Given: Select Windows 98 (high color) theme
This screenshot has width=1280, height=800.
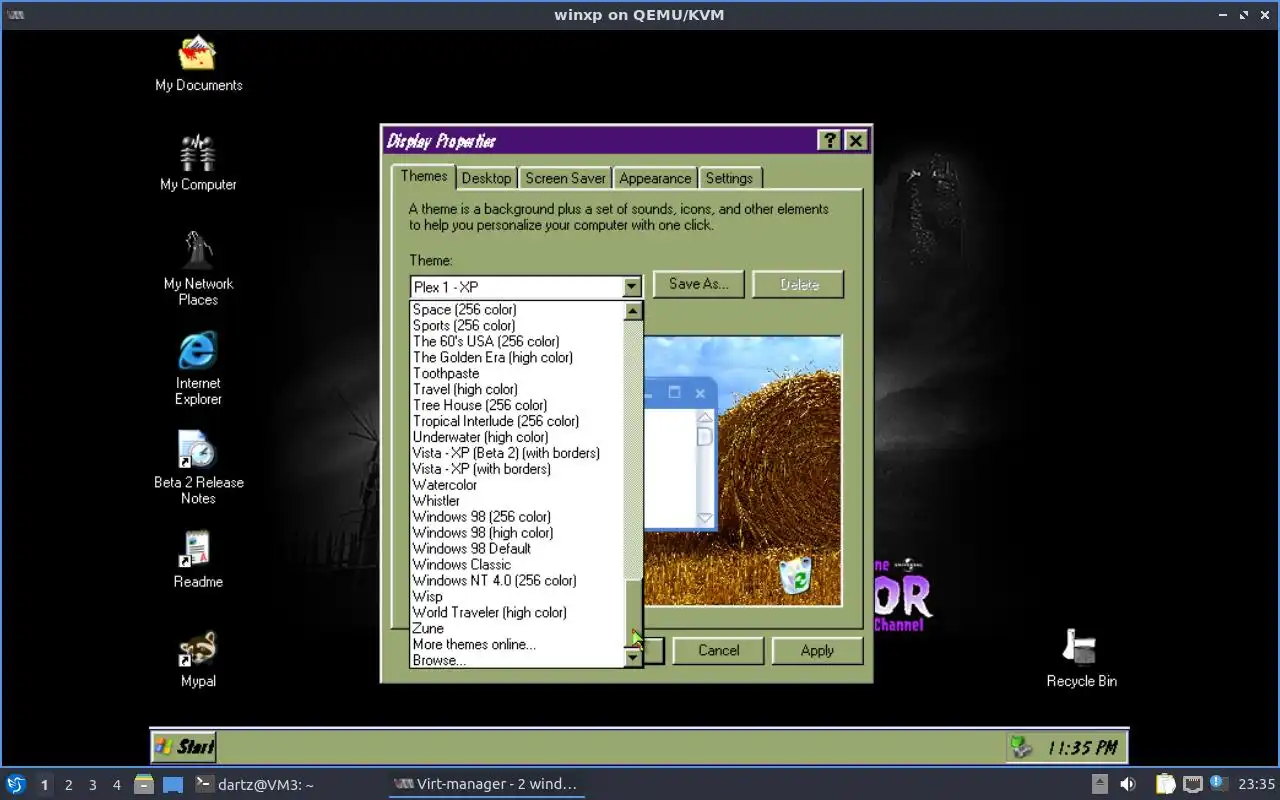Looking at the screenshot, I should (517, 534).
